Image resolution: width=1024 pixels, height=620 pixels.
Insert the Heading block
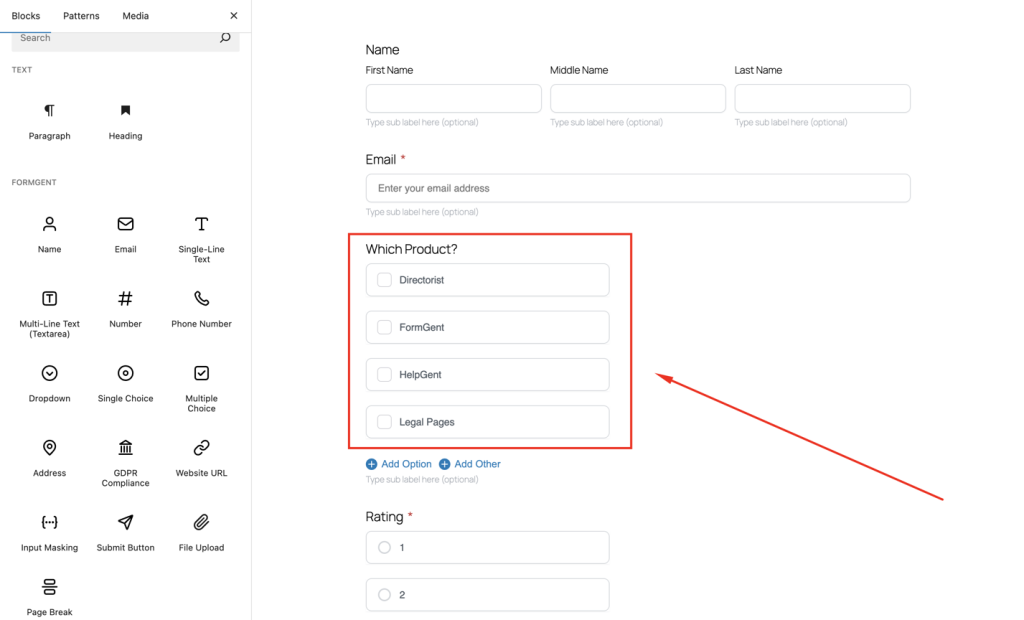coord(125,122)
